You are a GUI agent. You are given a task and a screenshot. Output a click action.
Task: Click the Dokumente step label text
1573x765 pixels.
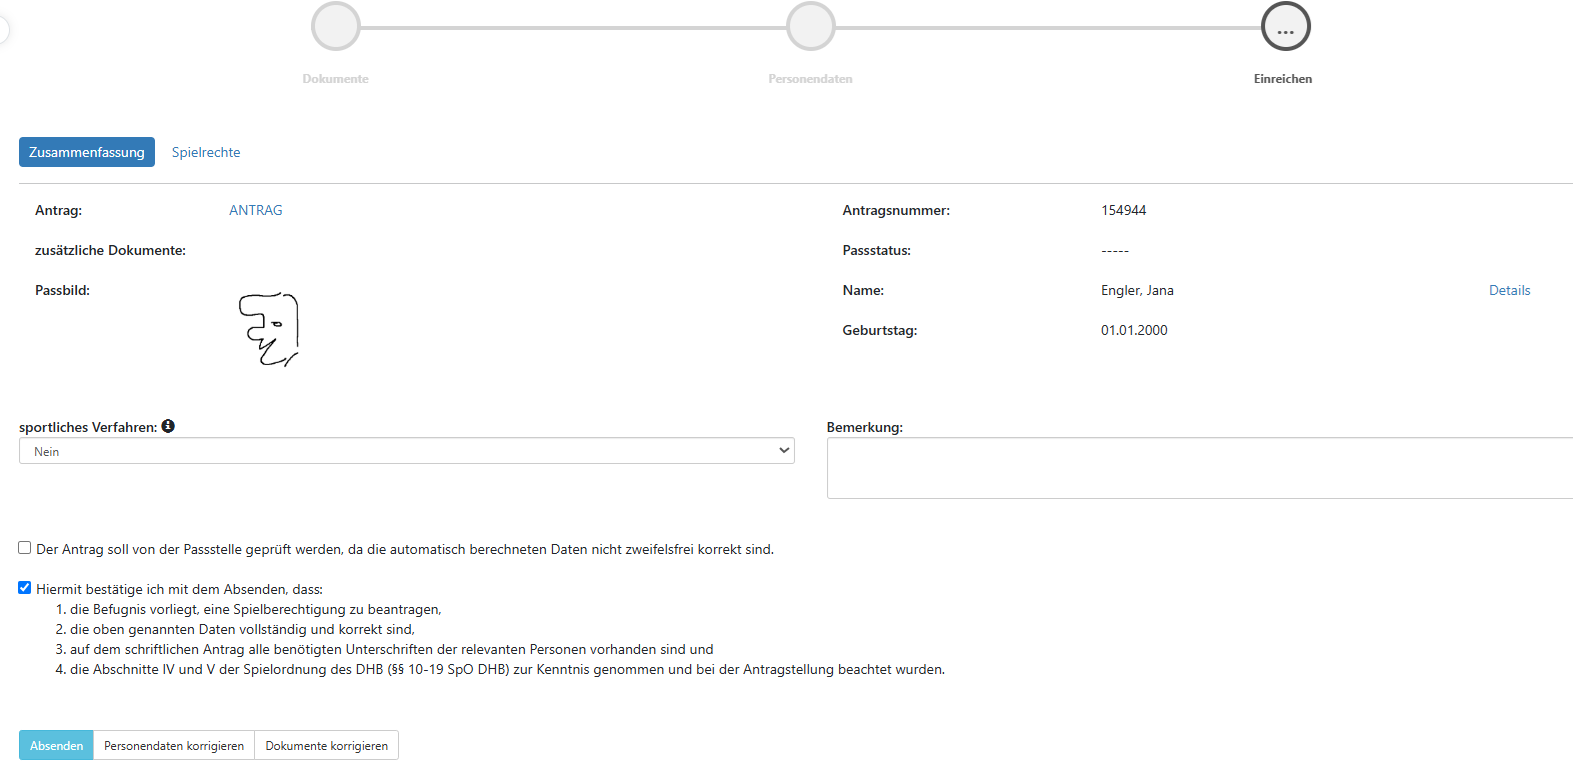(x=335, y=79)
